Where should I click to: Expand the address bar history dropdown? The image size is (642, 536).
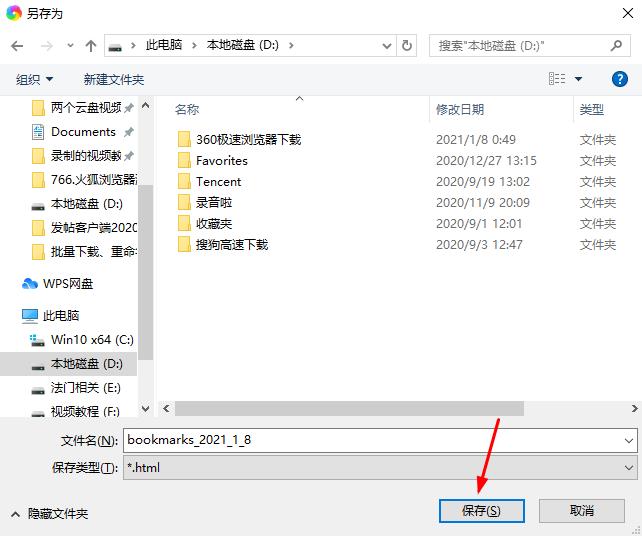[387, 45]
